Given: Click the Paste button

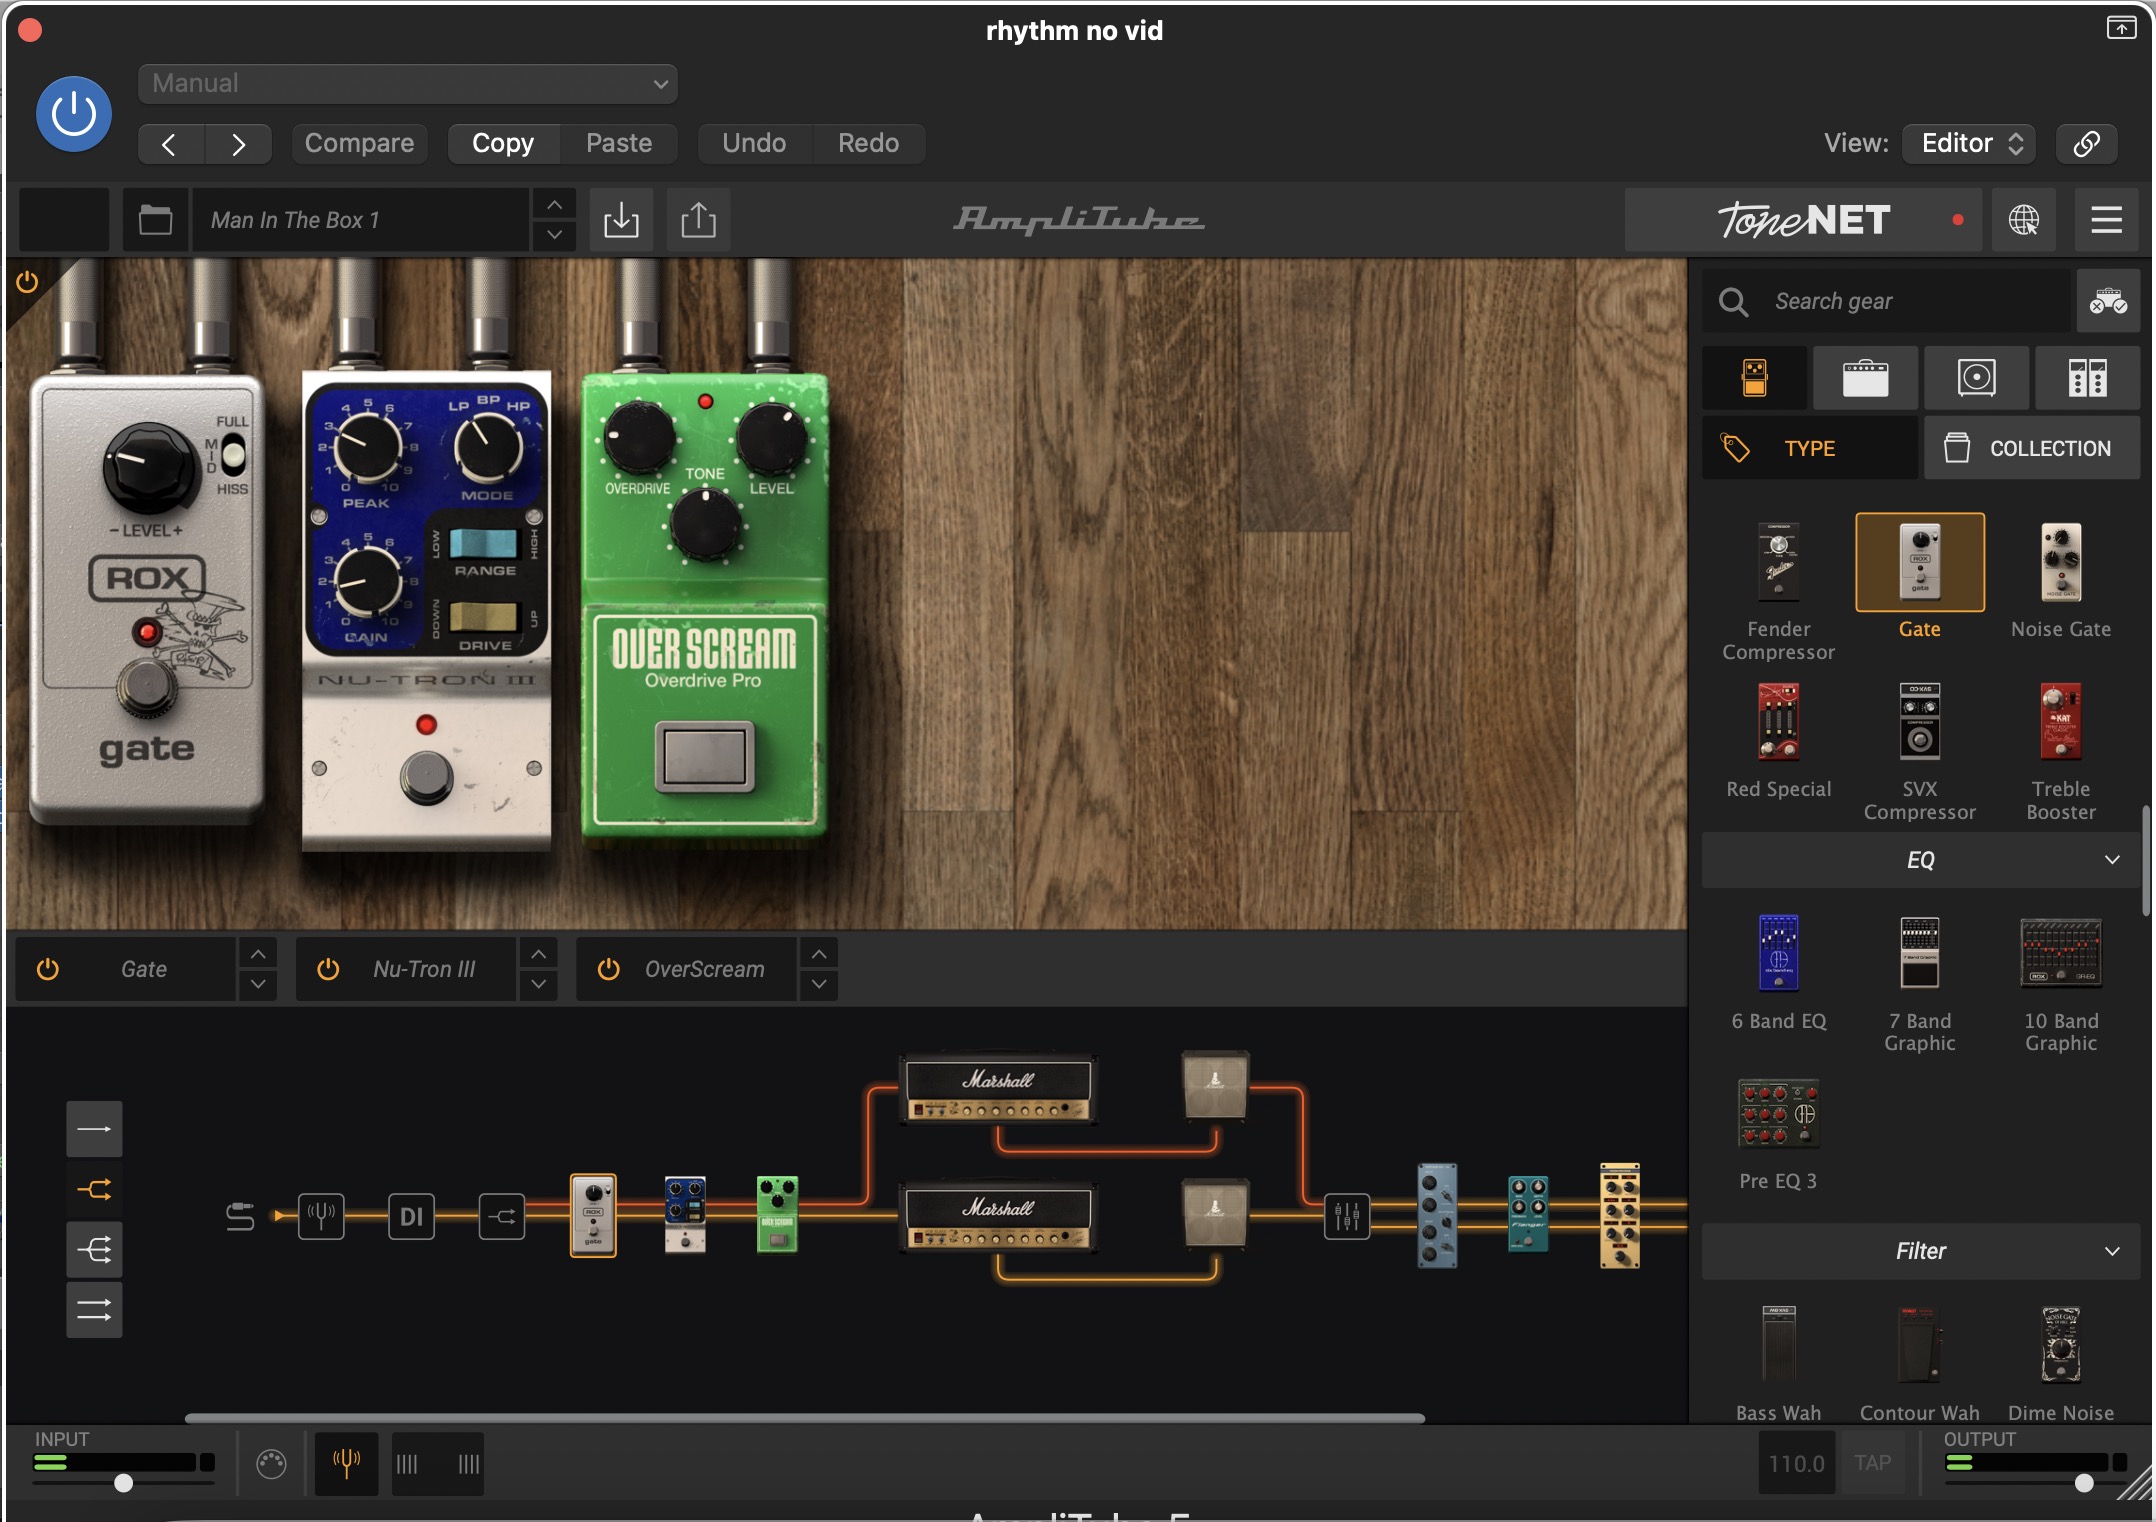Looking at the screenshot, I should [619, 143].
